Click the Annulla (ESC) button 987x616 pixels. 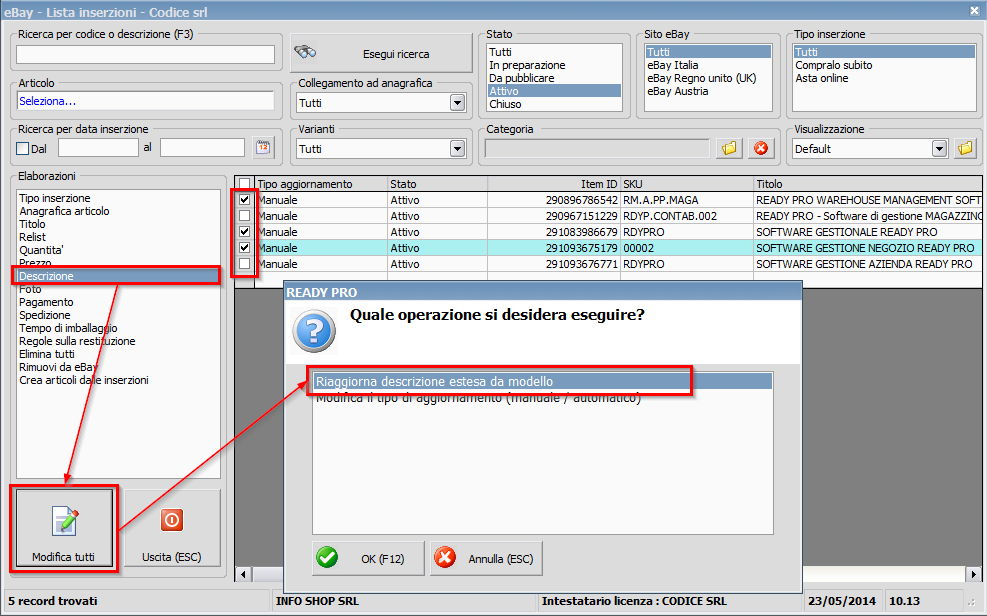pos(486,558)
